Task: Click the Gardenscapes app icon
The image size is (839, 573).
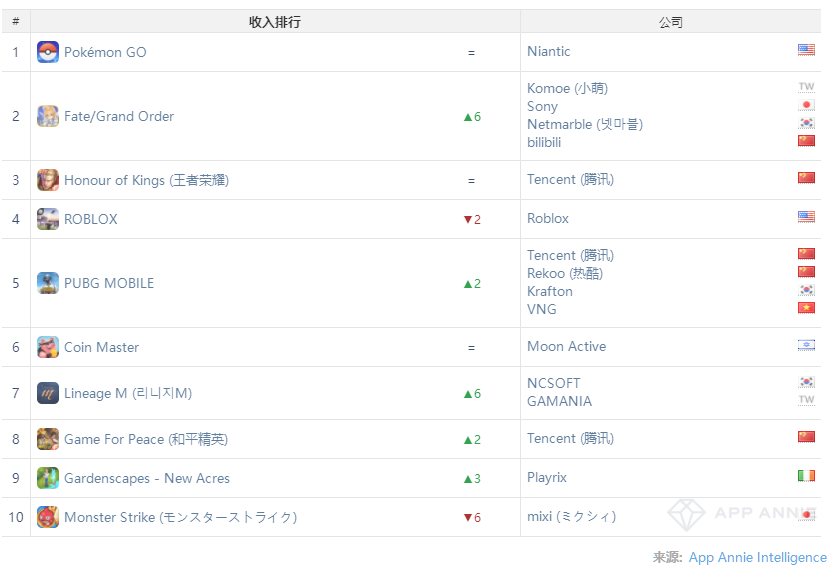Action: [48, 478]
